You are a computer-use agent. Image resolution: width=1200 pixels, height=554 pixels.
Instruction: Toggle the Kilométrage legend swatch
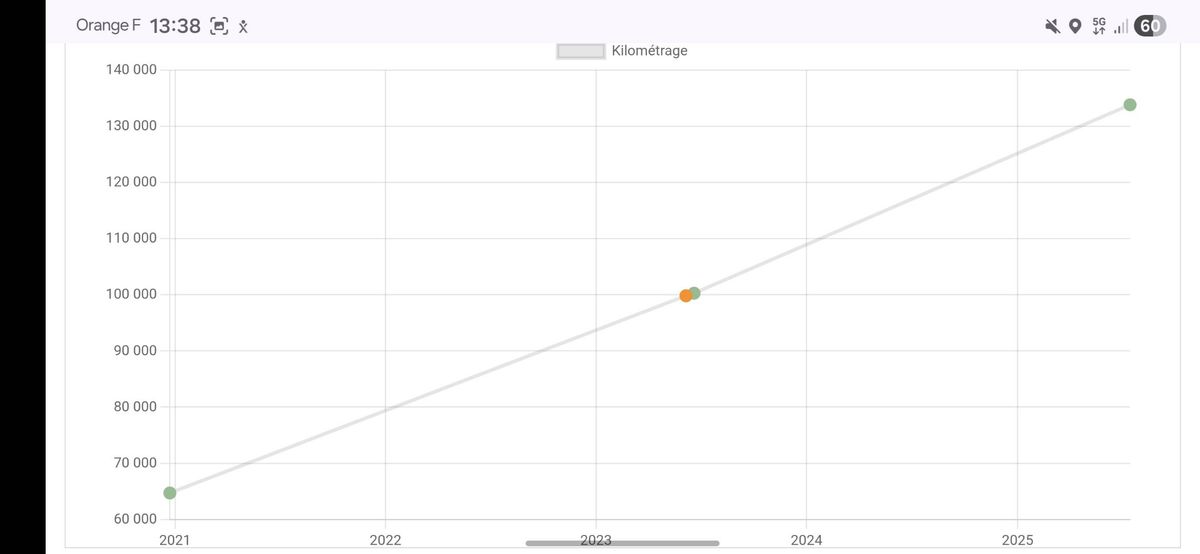[581, 51]
